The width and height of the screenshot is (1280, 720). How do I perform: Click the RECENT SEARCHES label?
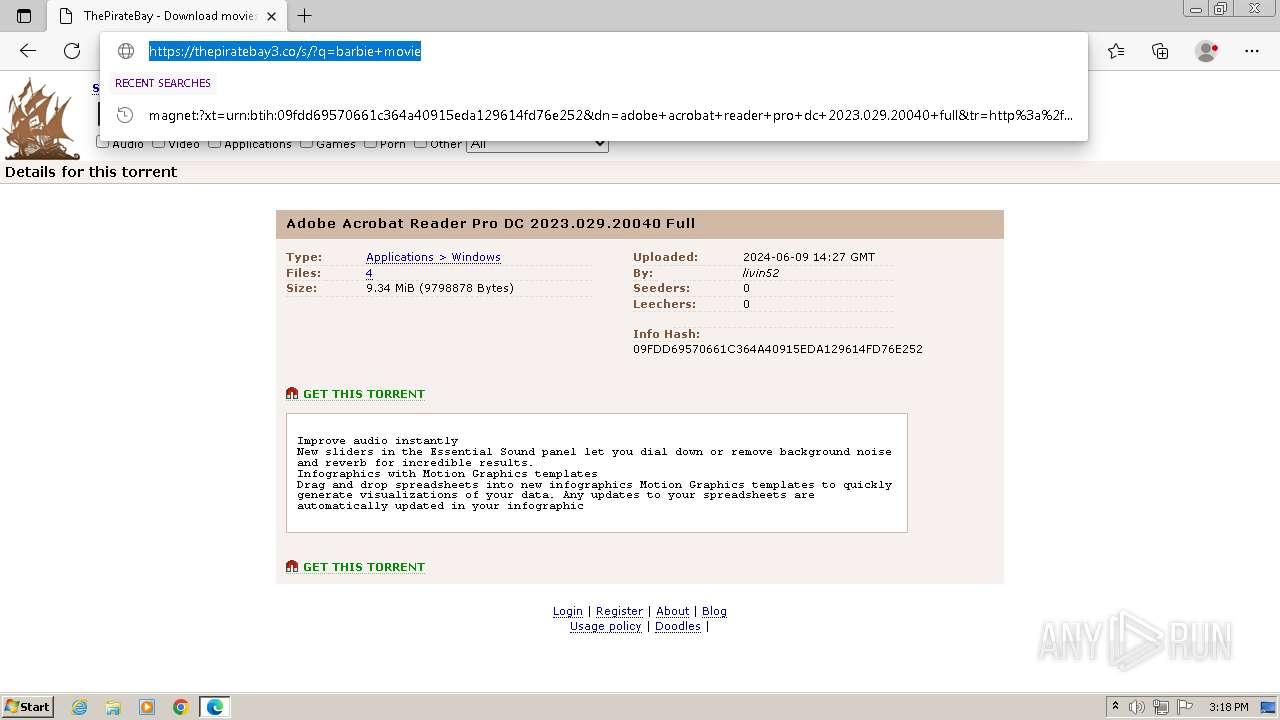[x=163, y=83]
